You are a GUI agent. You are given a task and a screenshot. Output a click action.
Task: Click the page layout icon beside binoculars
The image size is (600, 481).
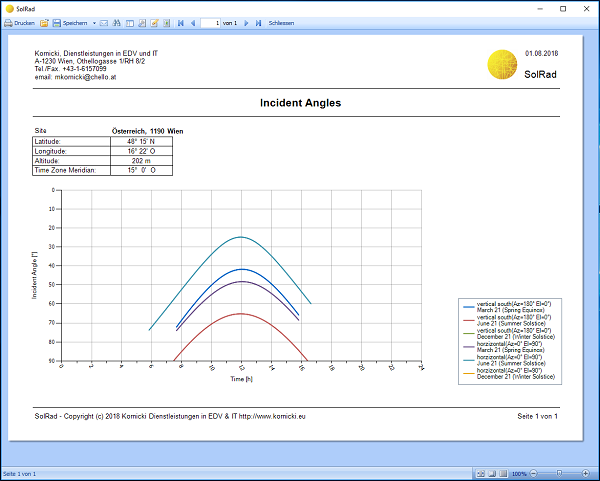[x=129, y=22]
